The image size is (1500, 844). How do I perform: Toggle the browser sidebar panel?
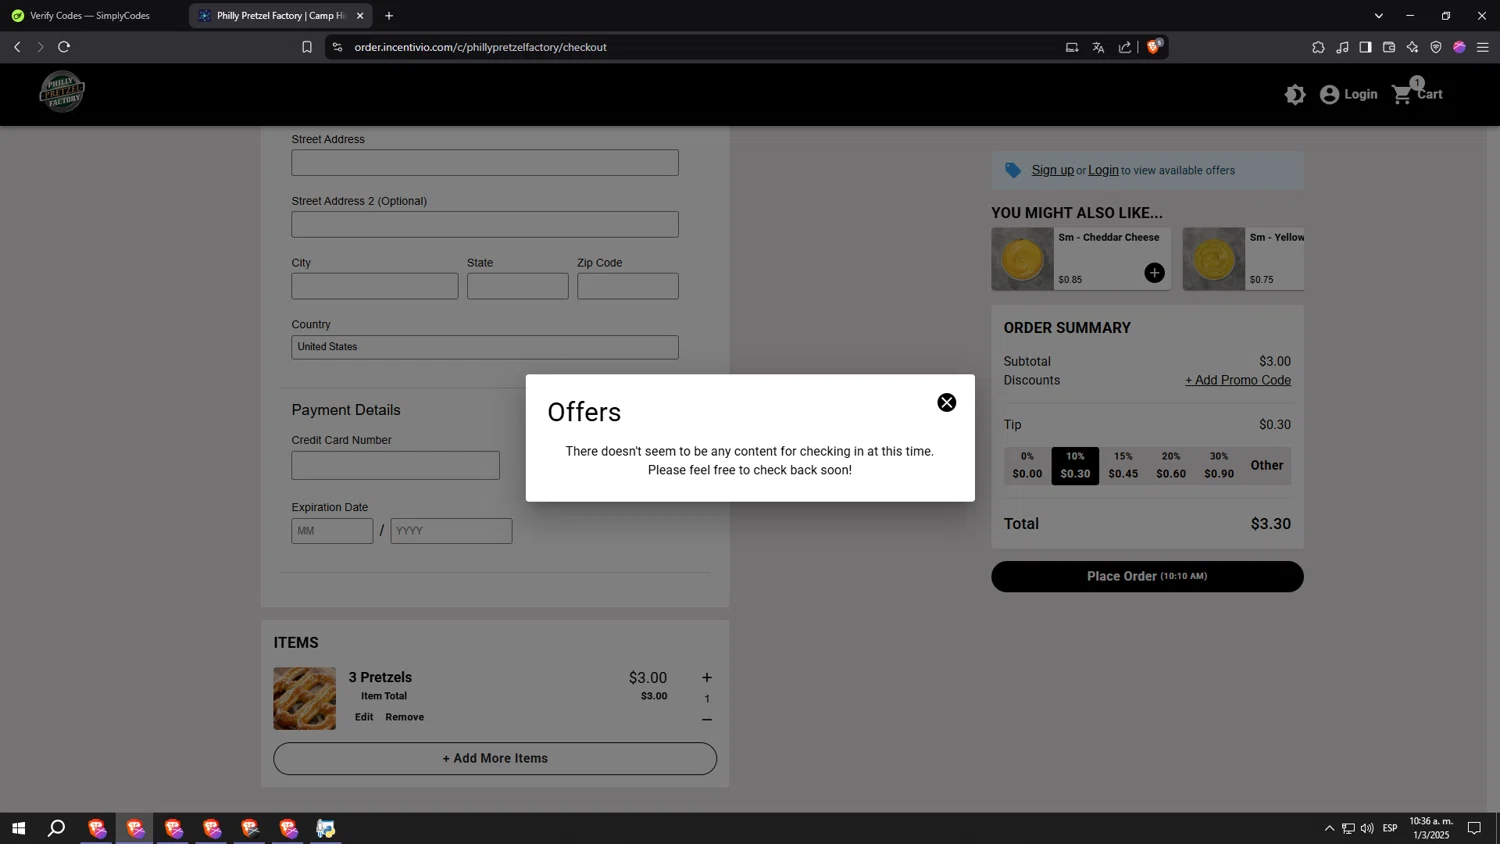pyautogui.click(x=1365, y=47)
